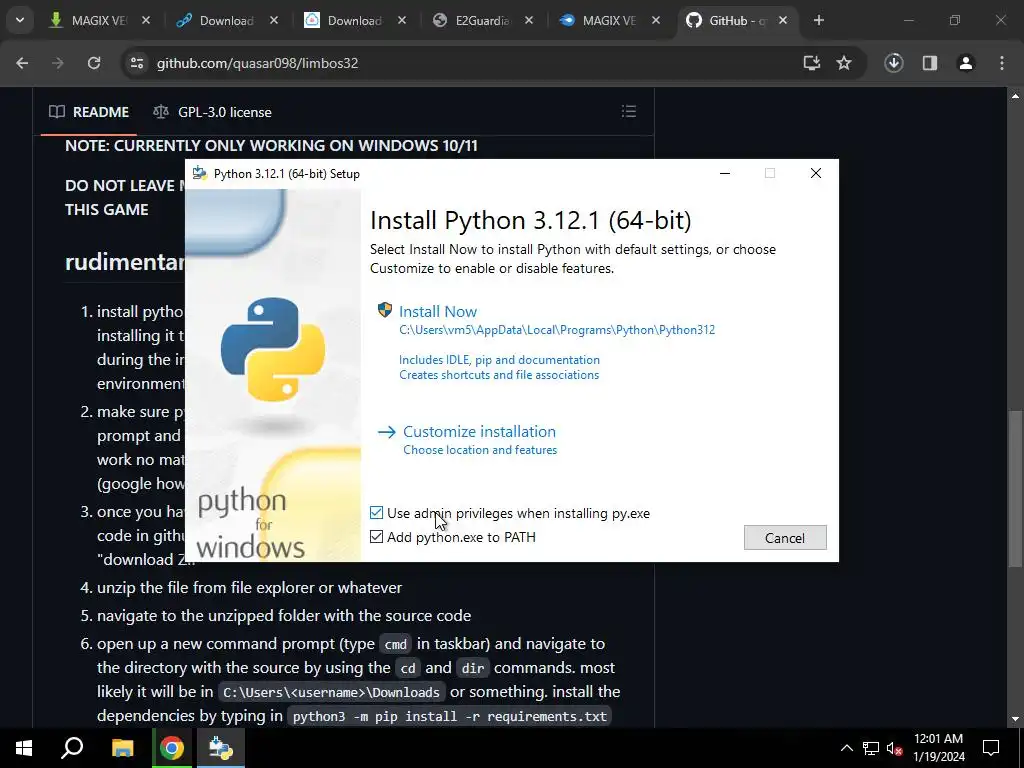Screen dimensions: 1024x768
Task: Click Chrome icon in taskbar
Action: pos(172,748)
